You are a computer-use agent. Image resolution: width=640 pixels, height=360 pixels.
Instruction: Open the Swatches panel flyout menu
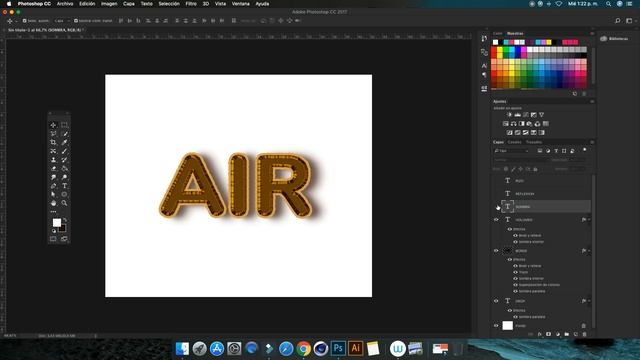pyautogui.click(x=592, y=33)
